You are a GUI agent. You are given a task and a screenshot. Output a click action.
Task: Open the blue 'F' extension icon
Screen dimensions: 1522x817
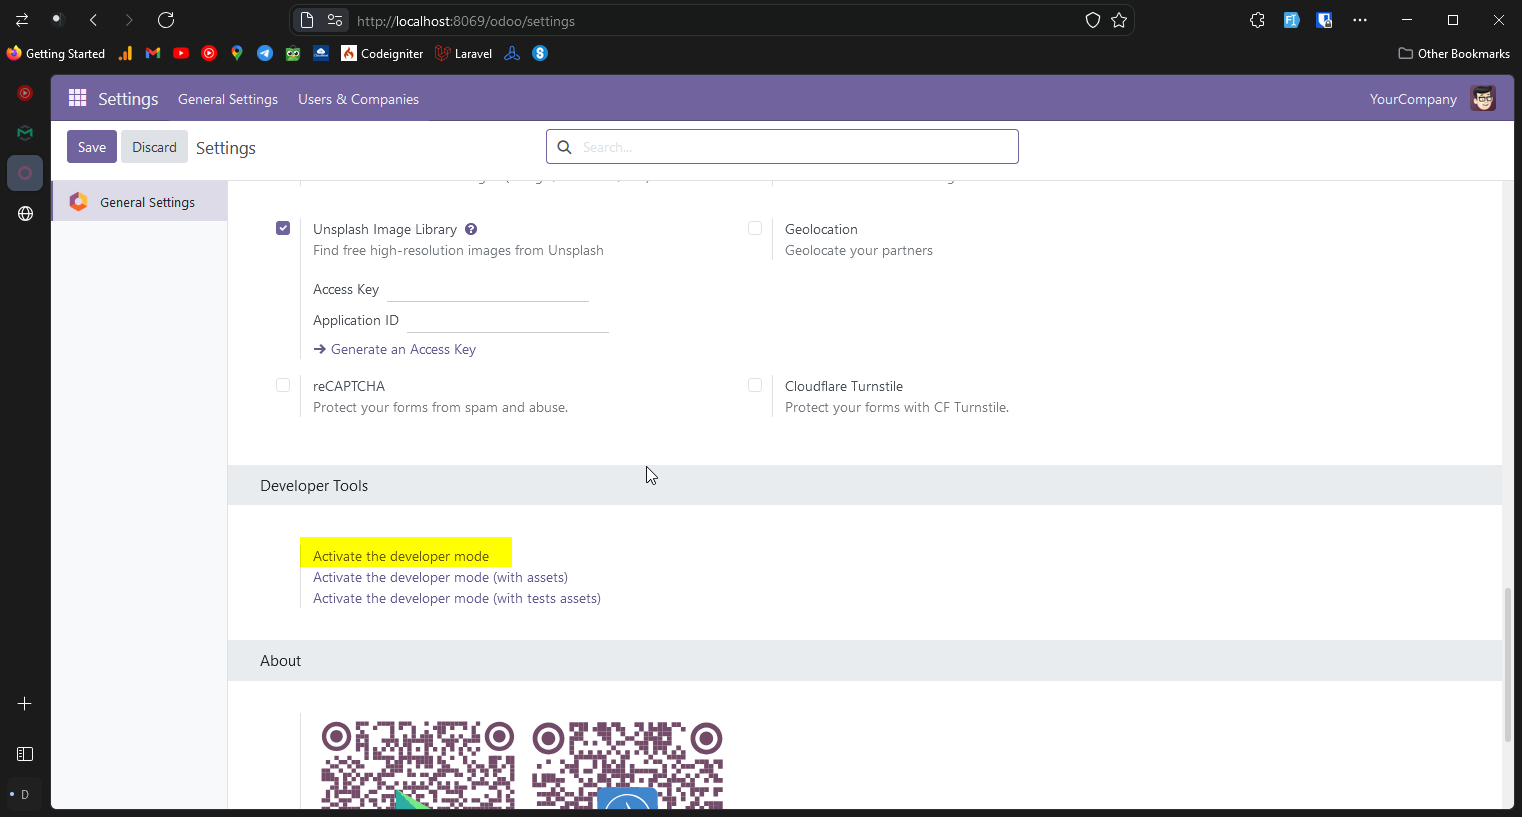(1291, 20)
